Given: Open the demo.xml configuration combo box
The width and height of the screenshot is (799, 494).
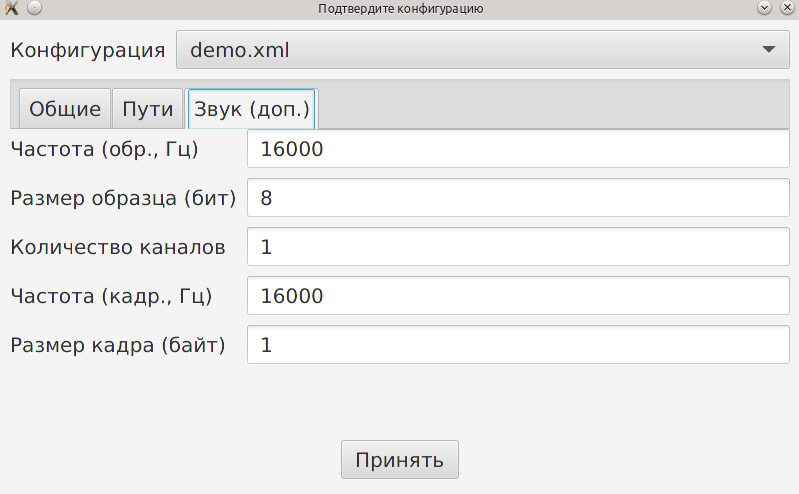Looking at the screenshot, I should 483,49.
